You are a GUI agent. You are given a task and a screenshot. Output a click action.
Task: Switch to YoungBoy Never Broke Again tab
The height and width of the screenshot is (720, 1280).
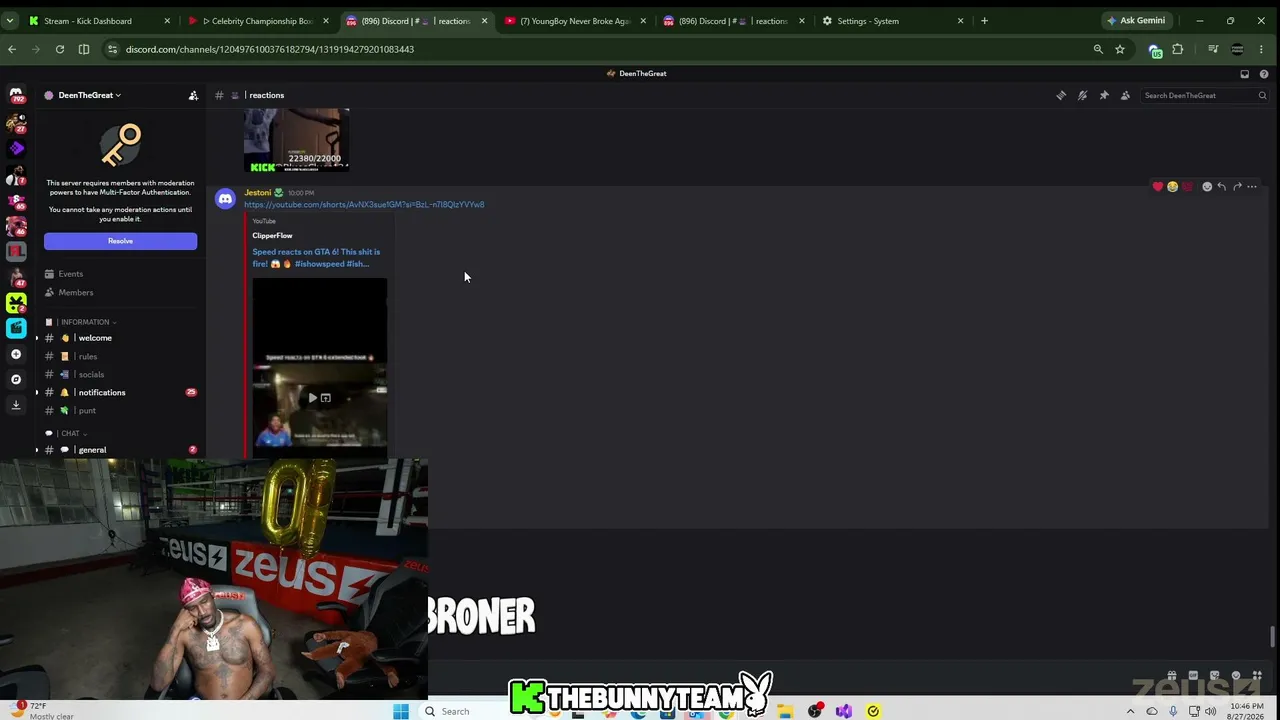click(574, 20)
